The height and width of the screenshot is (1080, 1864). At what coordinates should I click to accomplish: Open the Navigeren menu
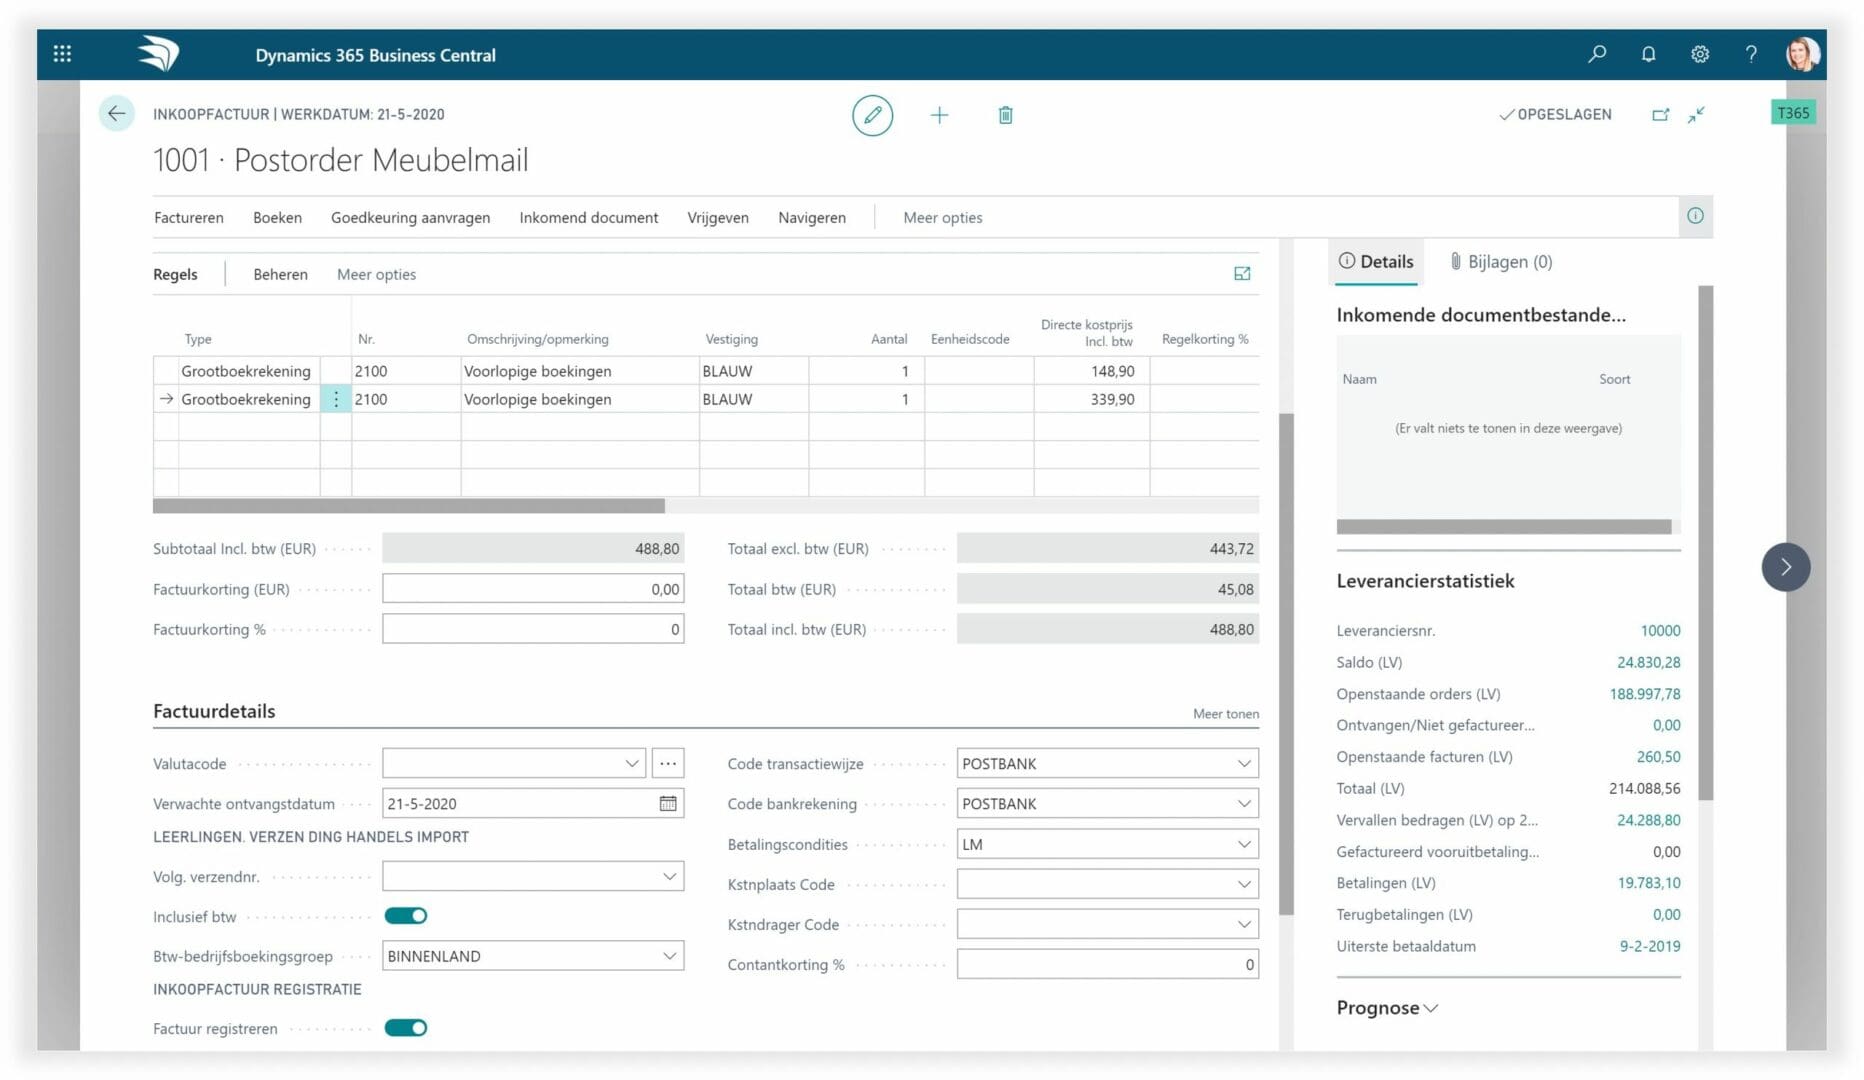click(x=812, y=217)
